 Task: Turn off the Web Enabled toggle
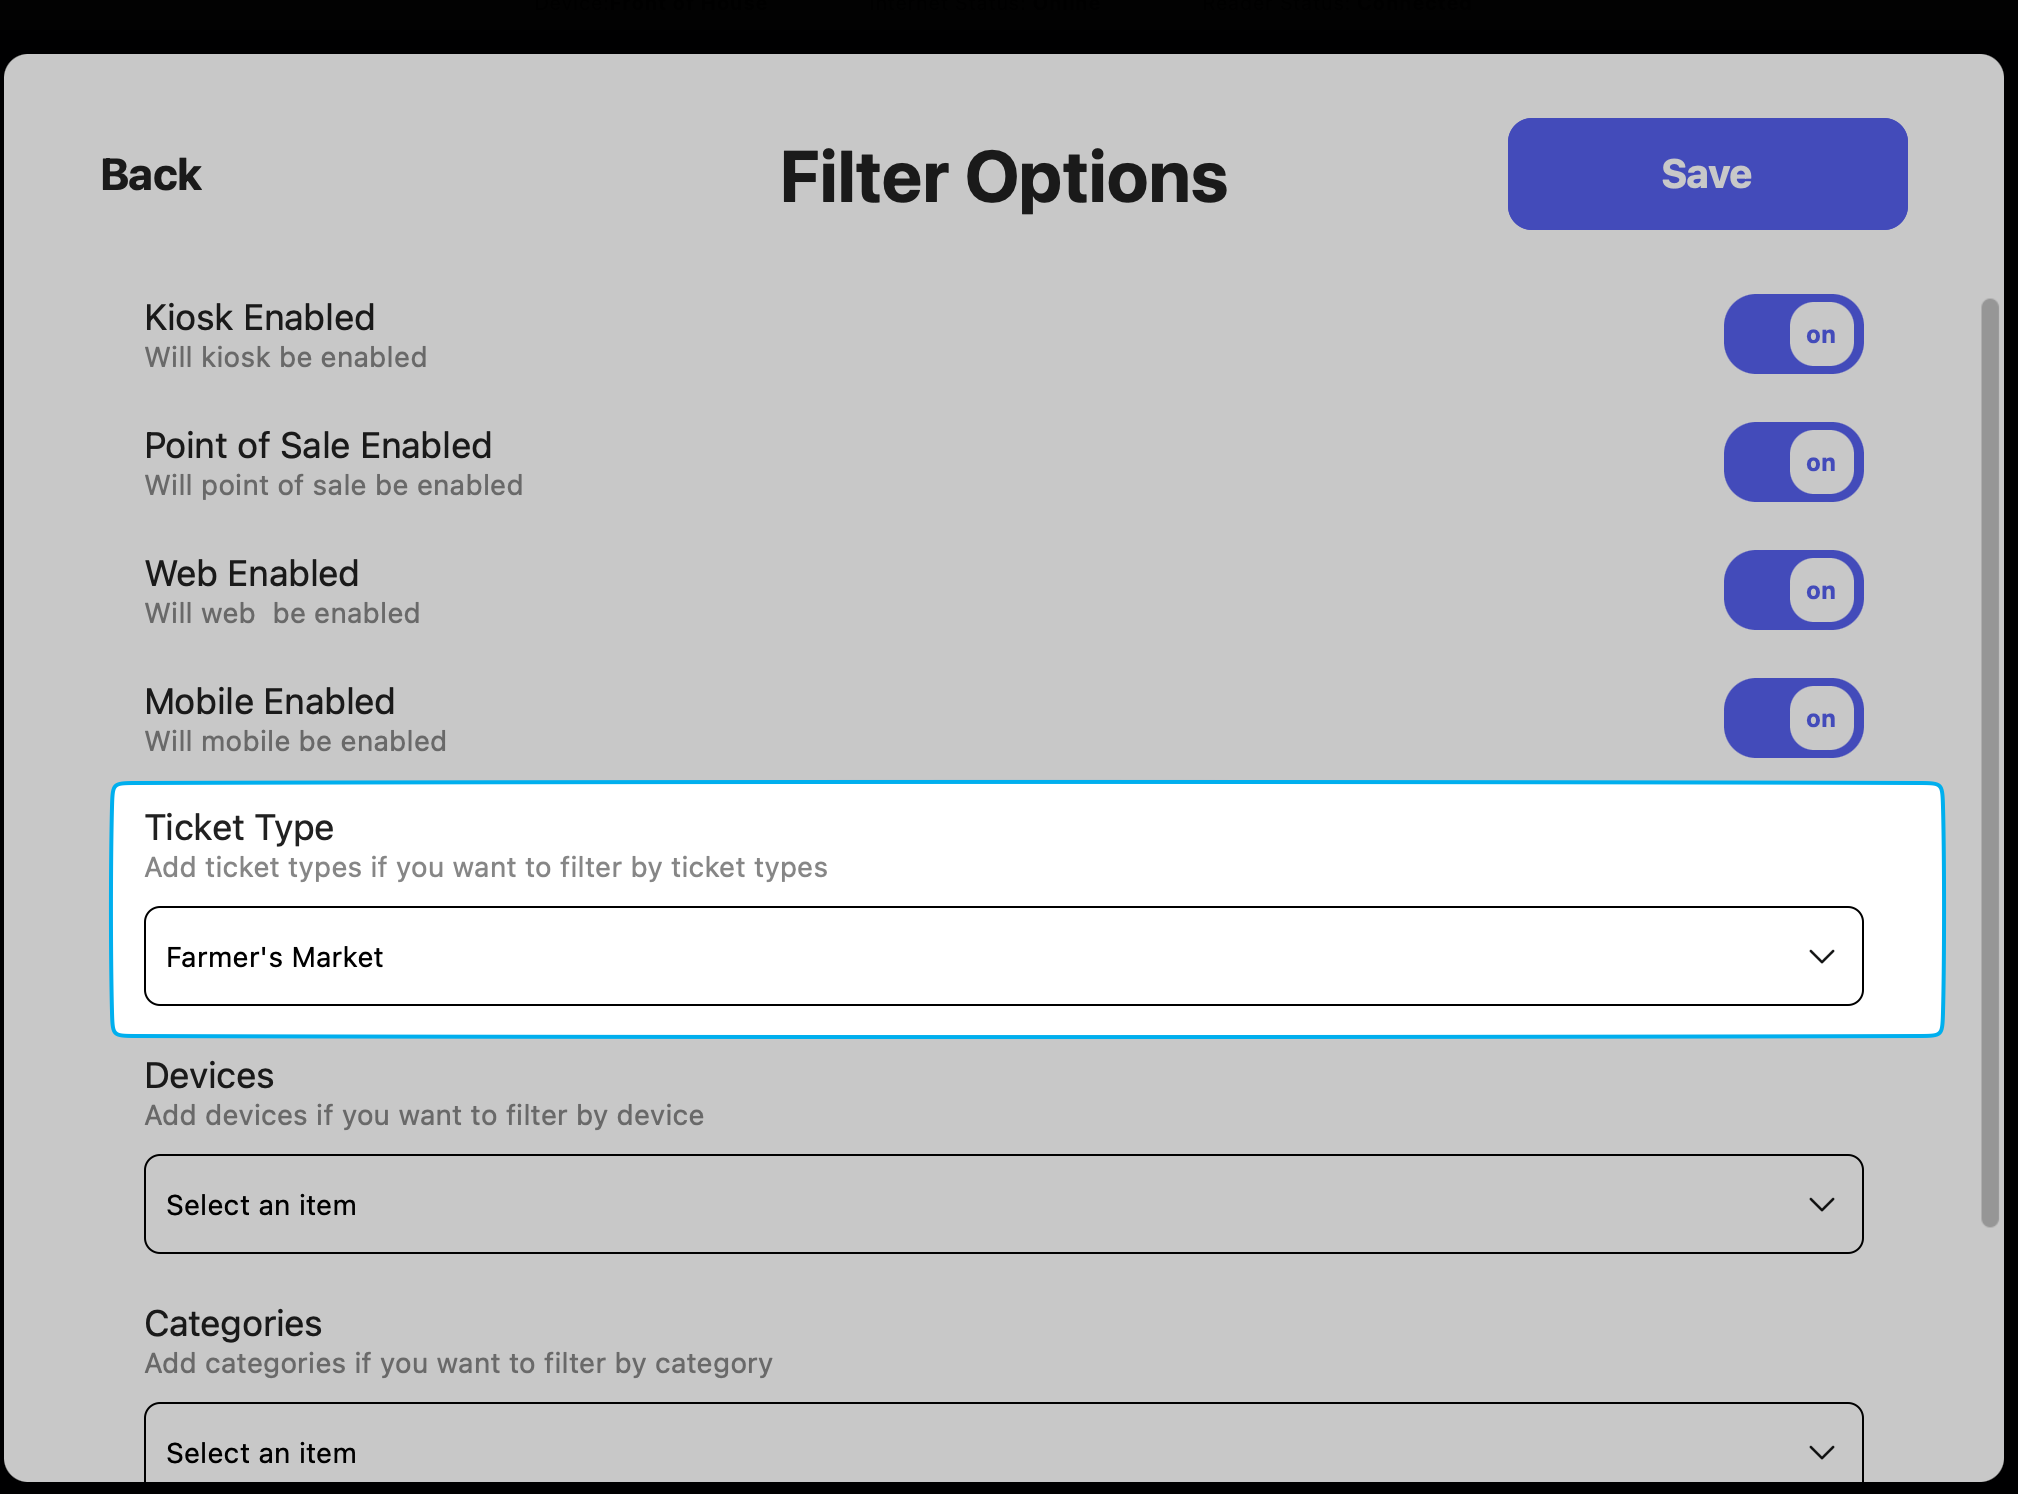[x=1792, y=590]
